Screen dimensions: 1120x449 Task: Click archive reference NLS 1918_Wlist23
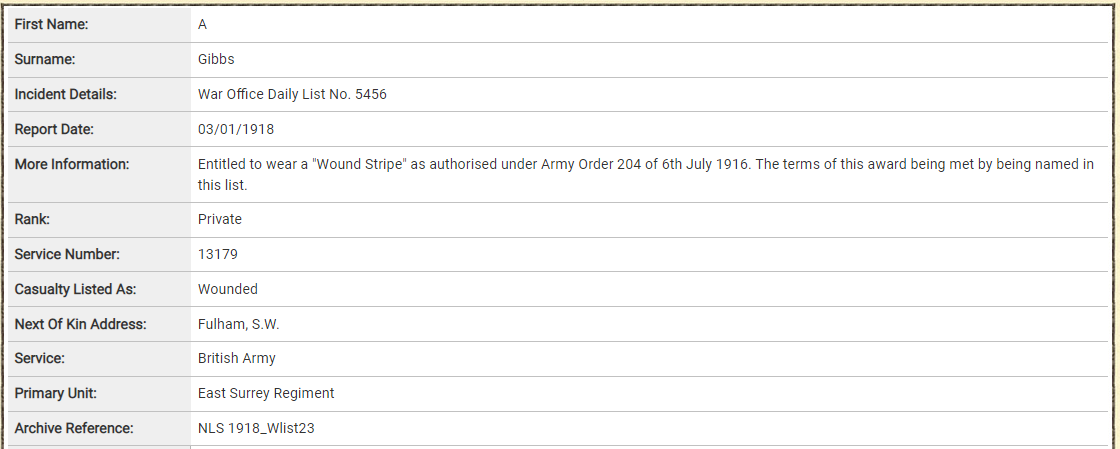pyautogui.click(x=257, y=428)
